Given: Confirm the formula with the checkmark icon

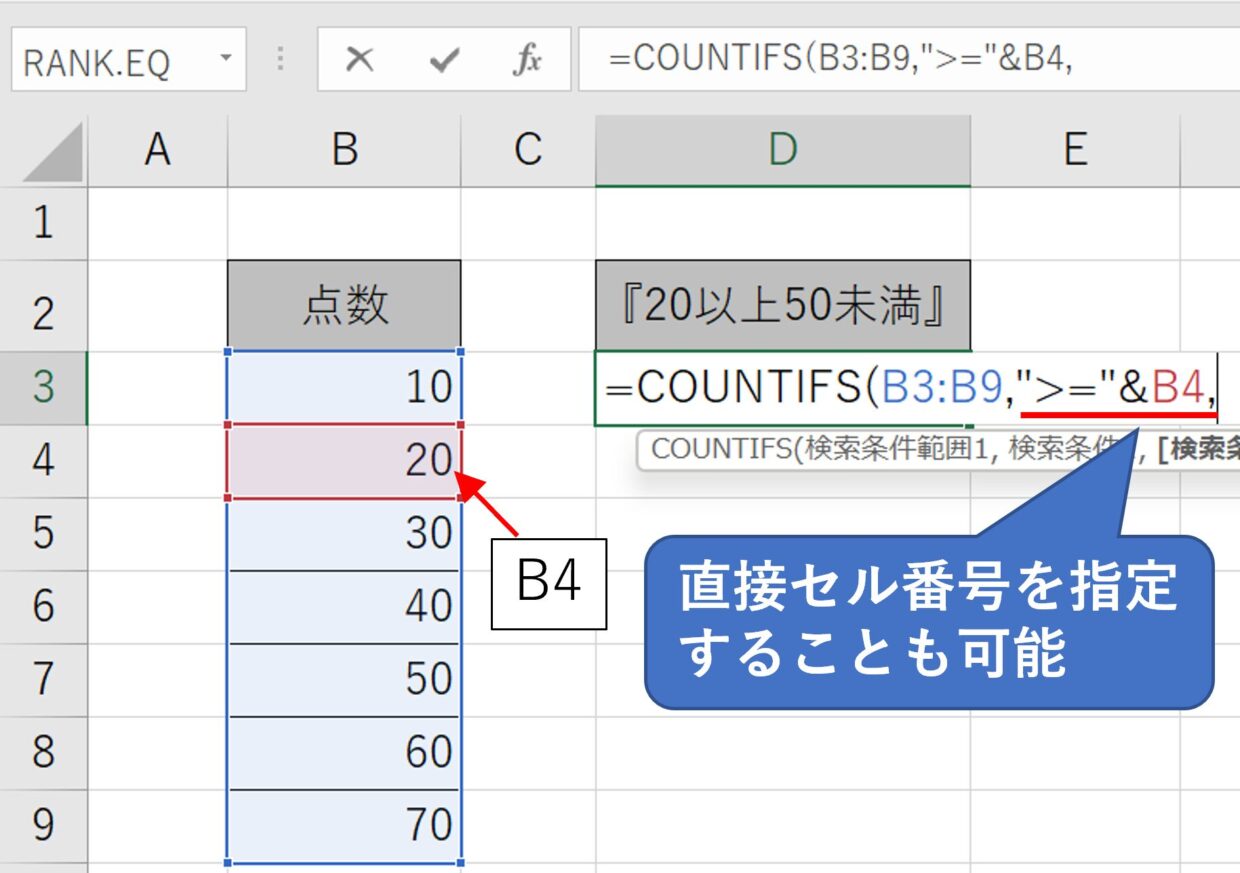Looking at the screenshot, I should [x=443, y=60].
